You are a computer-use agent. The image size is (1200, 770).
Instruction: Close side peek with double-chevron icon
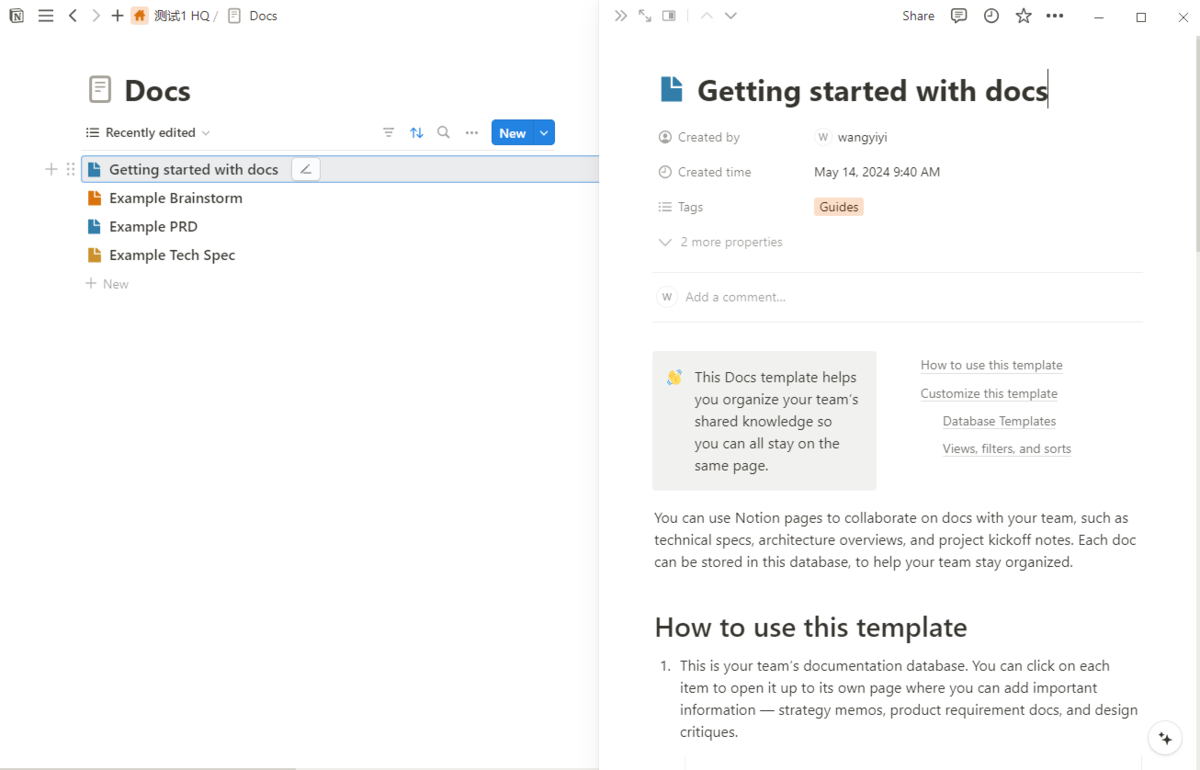pyautogui.click(x=620, y=16)
